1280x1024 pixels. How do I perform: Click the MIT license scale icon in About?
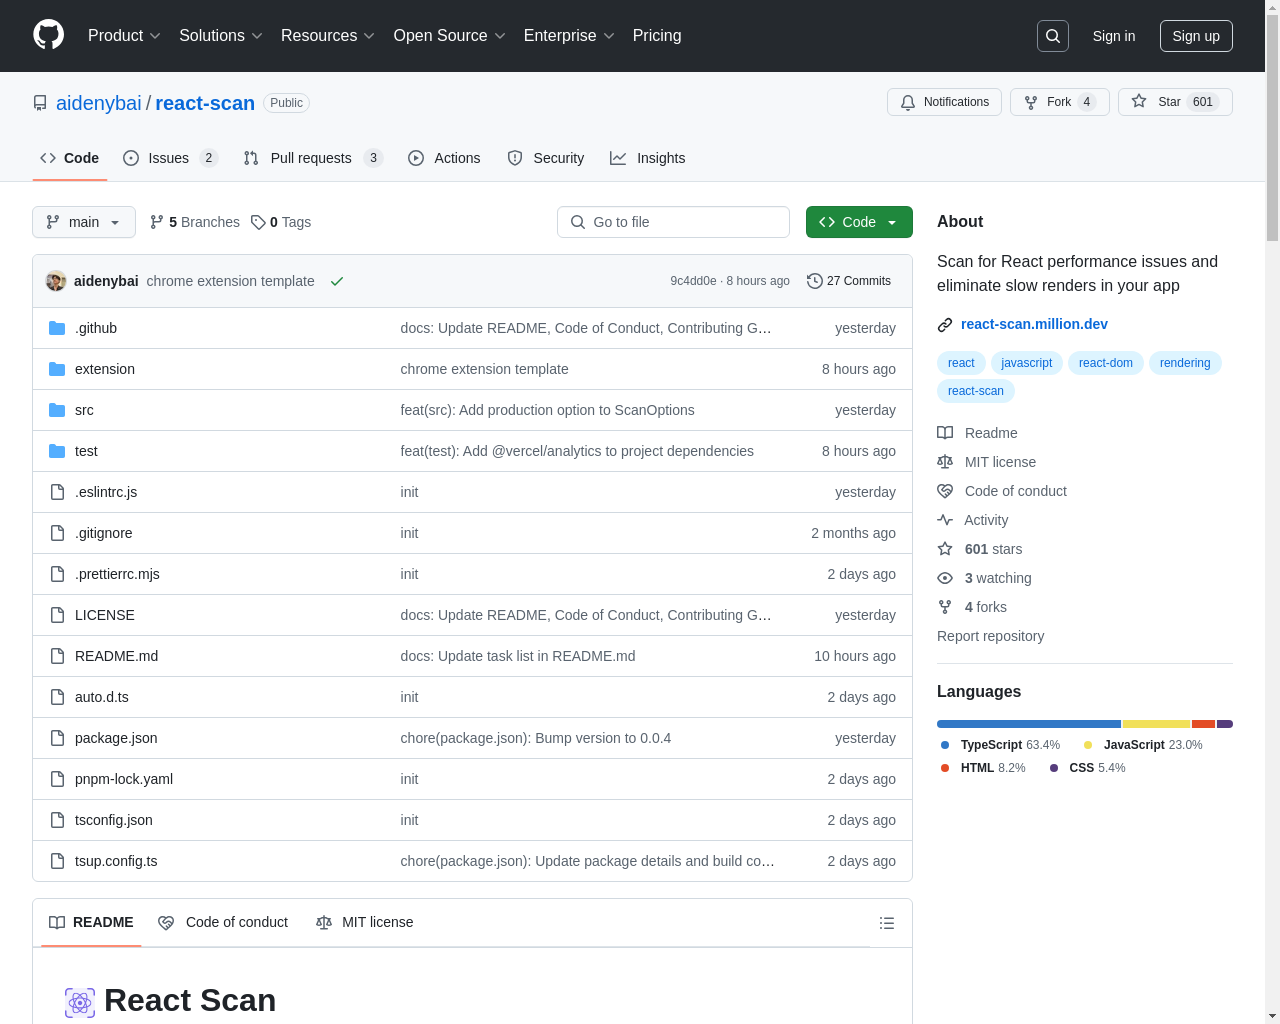[945, 462]
